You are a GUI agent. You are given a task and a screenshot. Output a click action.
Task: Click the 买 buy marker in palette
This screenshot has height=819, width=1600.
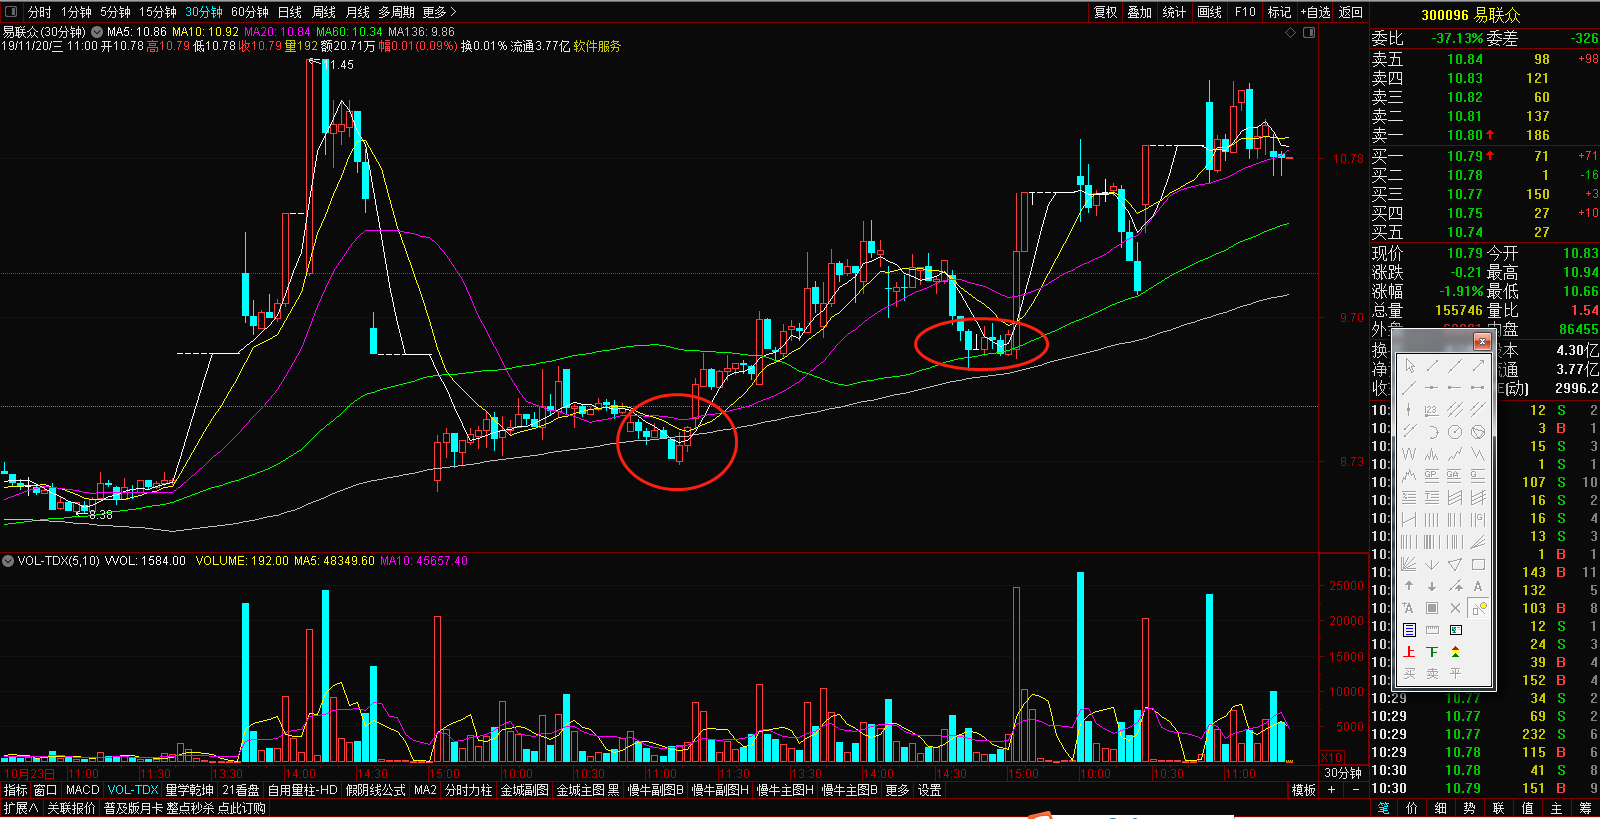click(x=1409, y=673)
